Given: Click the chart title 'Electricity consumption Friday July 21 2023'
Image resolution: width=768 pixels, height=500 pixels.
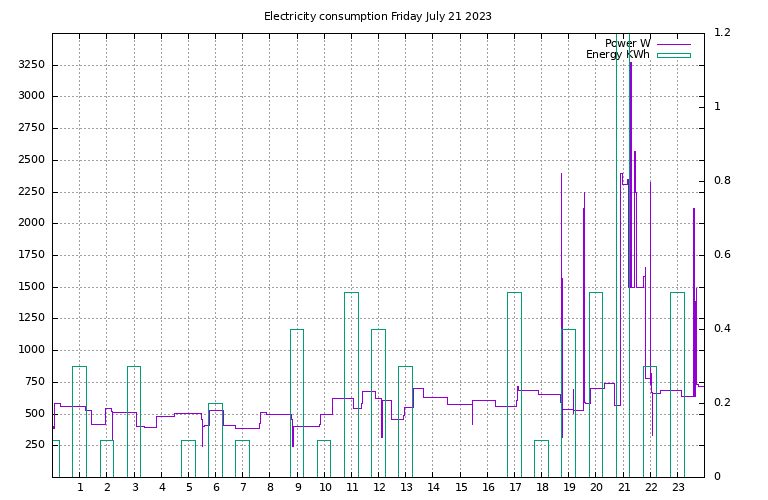Looking at the screenshot, I should [378, 16].
